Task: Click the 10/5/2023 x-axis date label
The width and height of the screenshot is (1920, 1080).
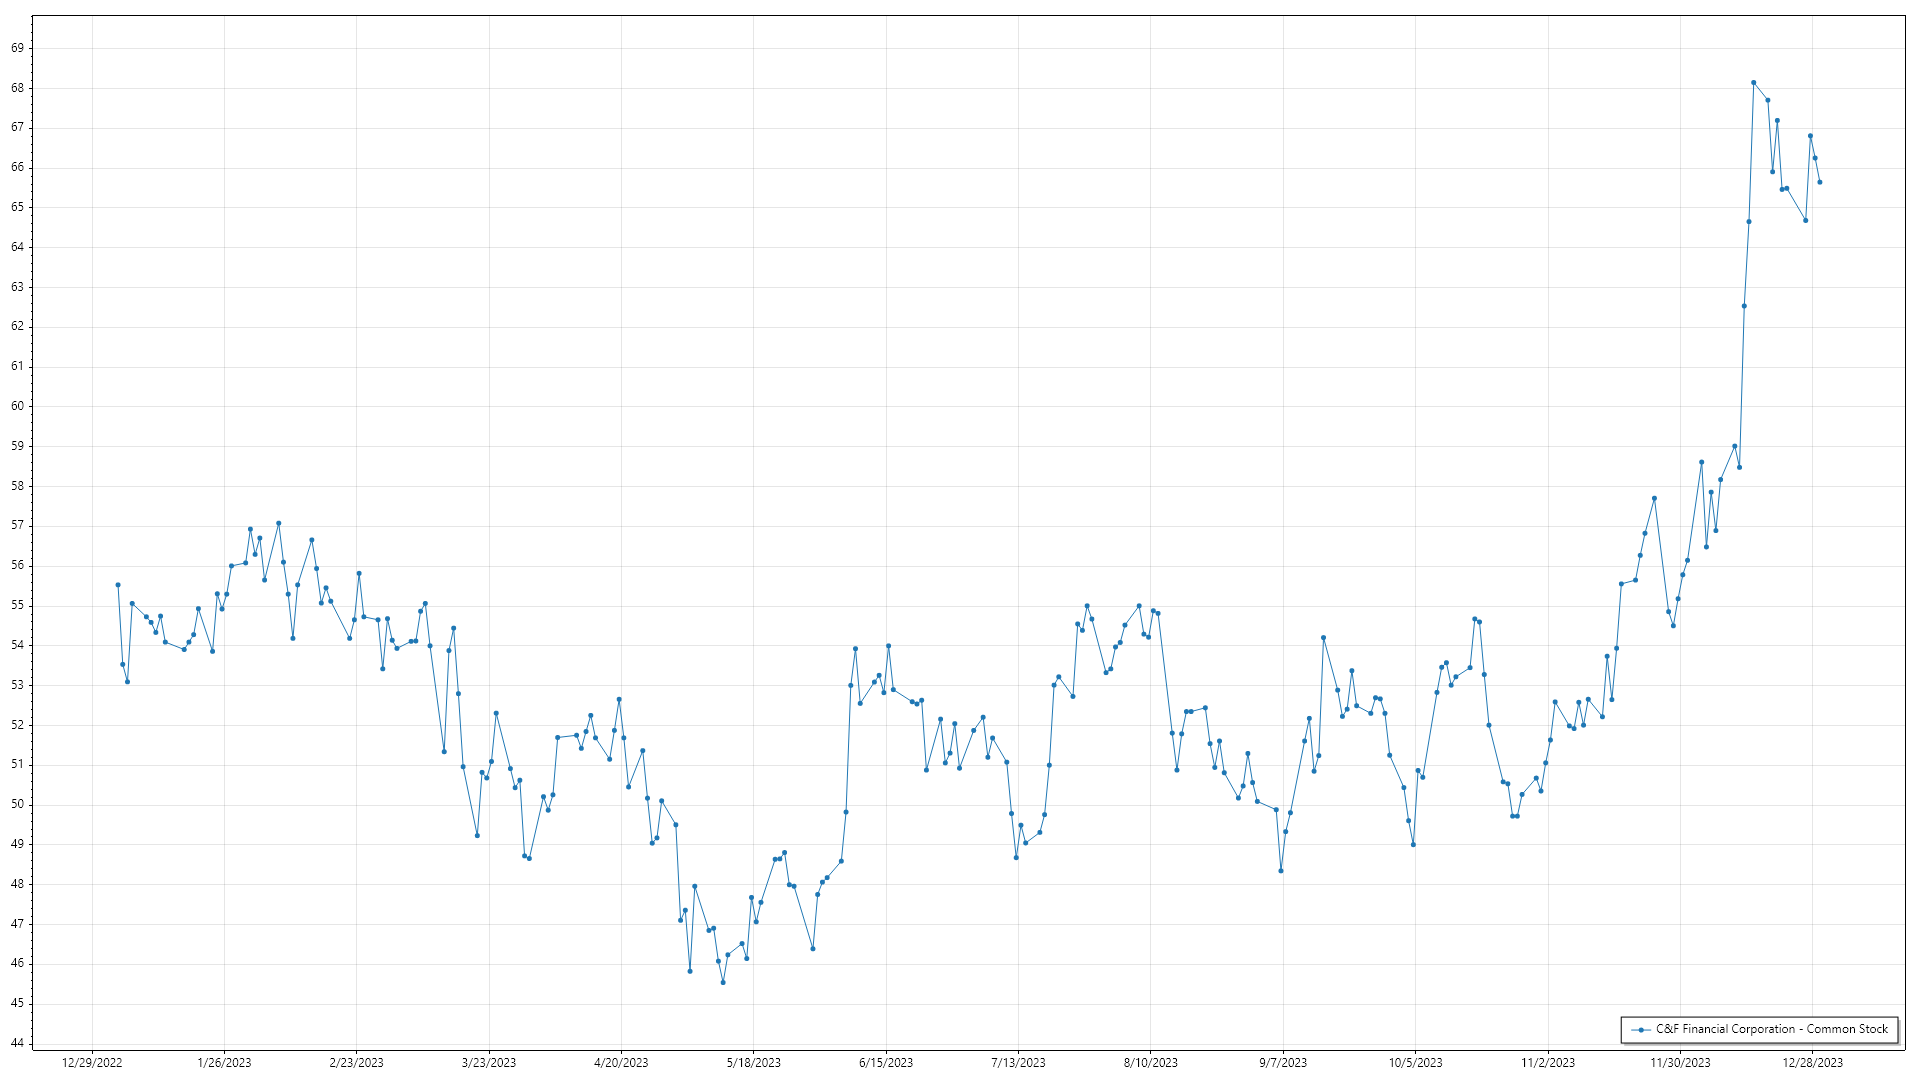Action: click(x=1415, y=1063)
